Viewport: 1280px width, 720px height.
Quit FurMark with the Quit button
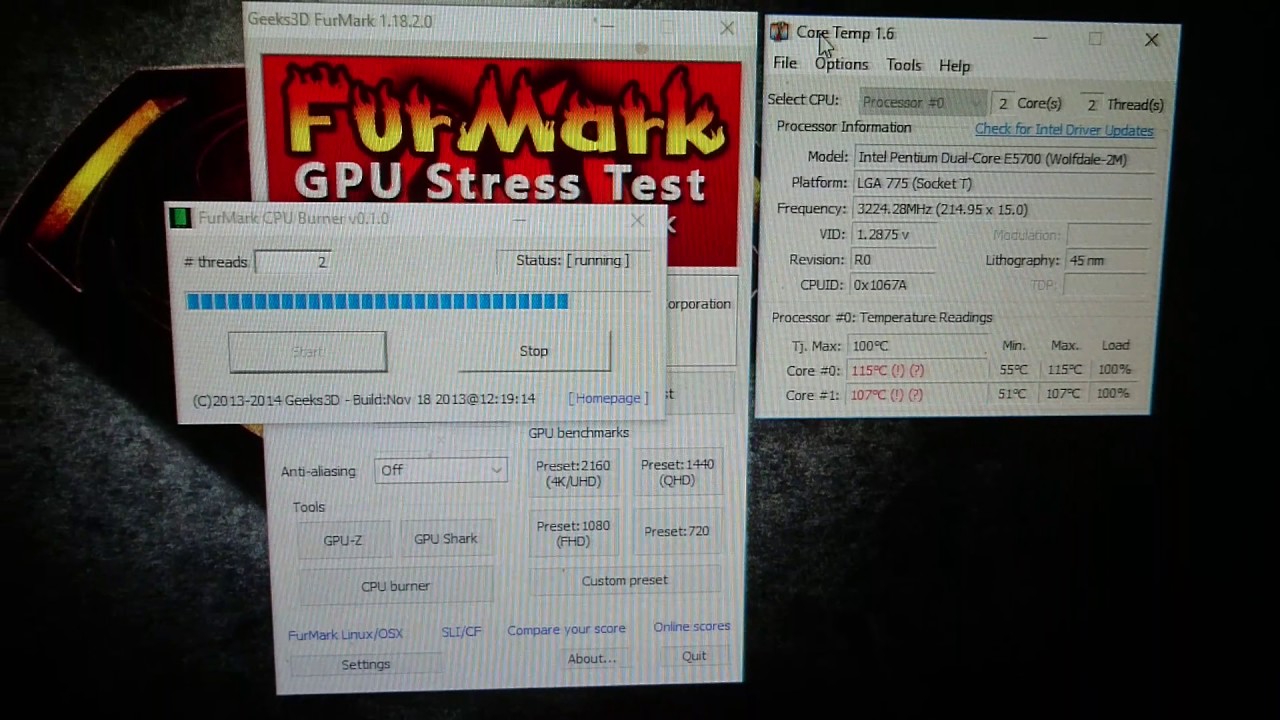pos(694,656)
